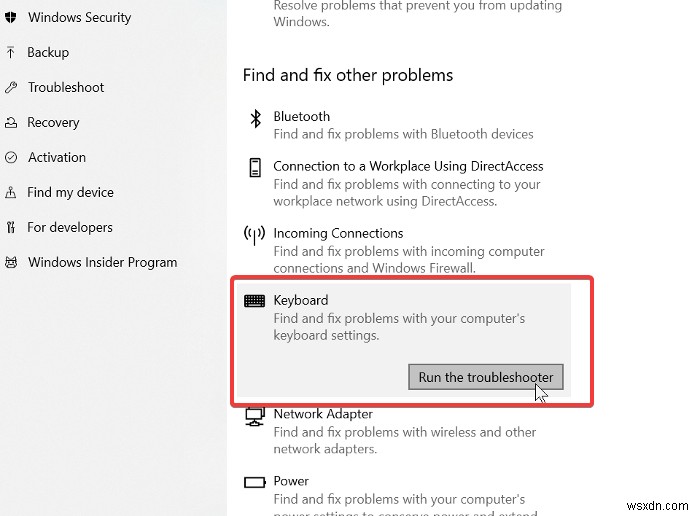Screen dimensions: 700x516
Task: Run the troubleshooter for Keyboard
Action: tap(486, 377)
